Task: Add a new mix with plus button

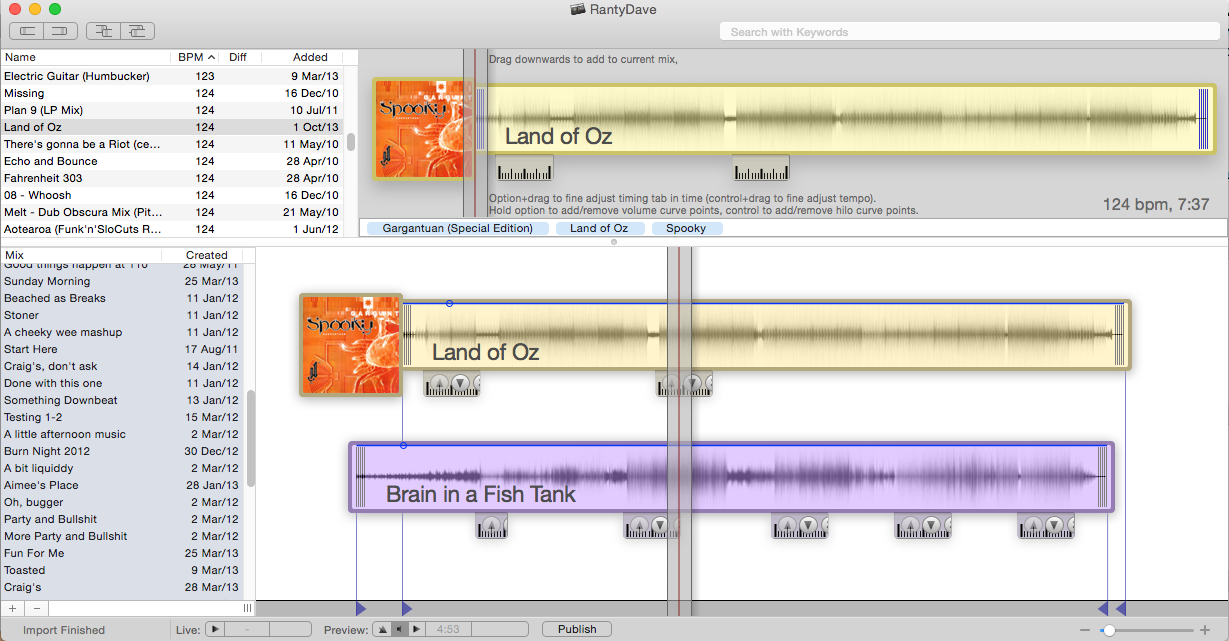Action: pos(12,608)
